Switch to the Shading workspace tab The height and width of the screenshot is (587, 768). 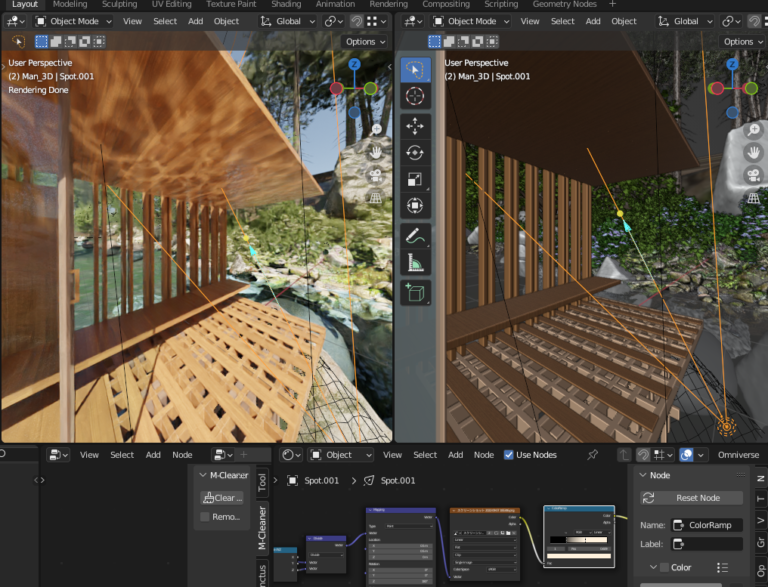pos(286,4)
